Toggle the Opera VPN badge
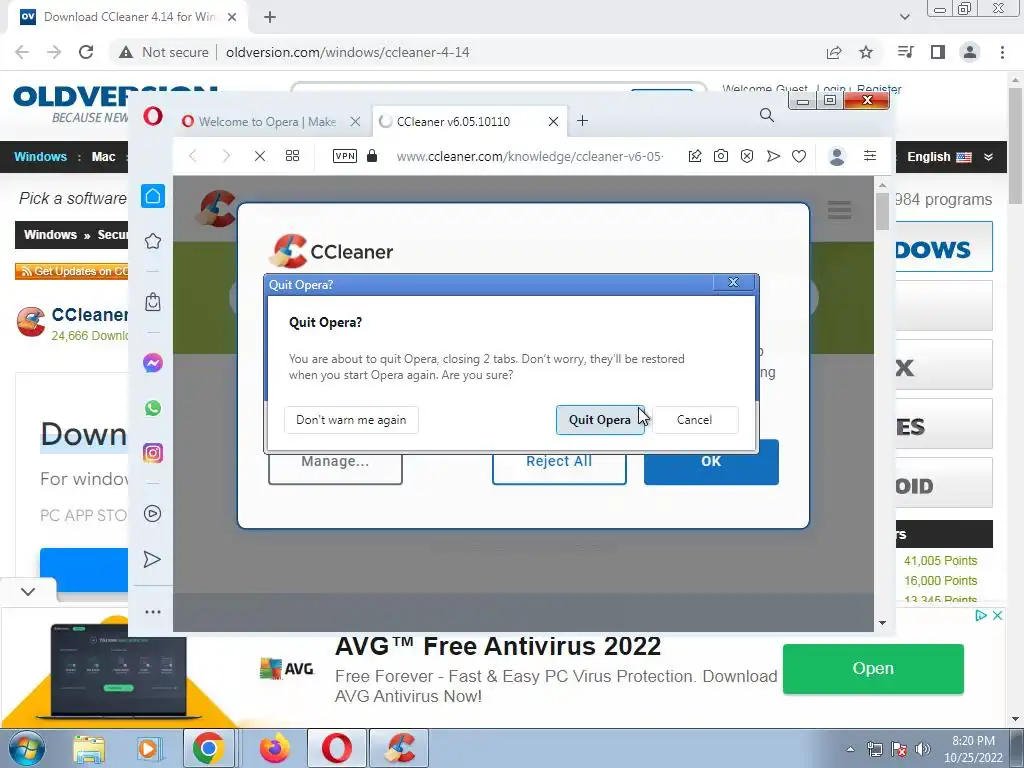This screenshot has width=1024, height=768. [345, 156]
